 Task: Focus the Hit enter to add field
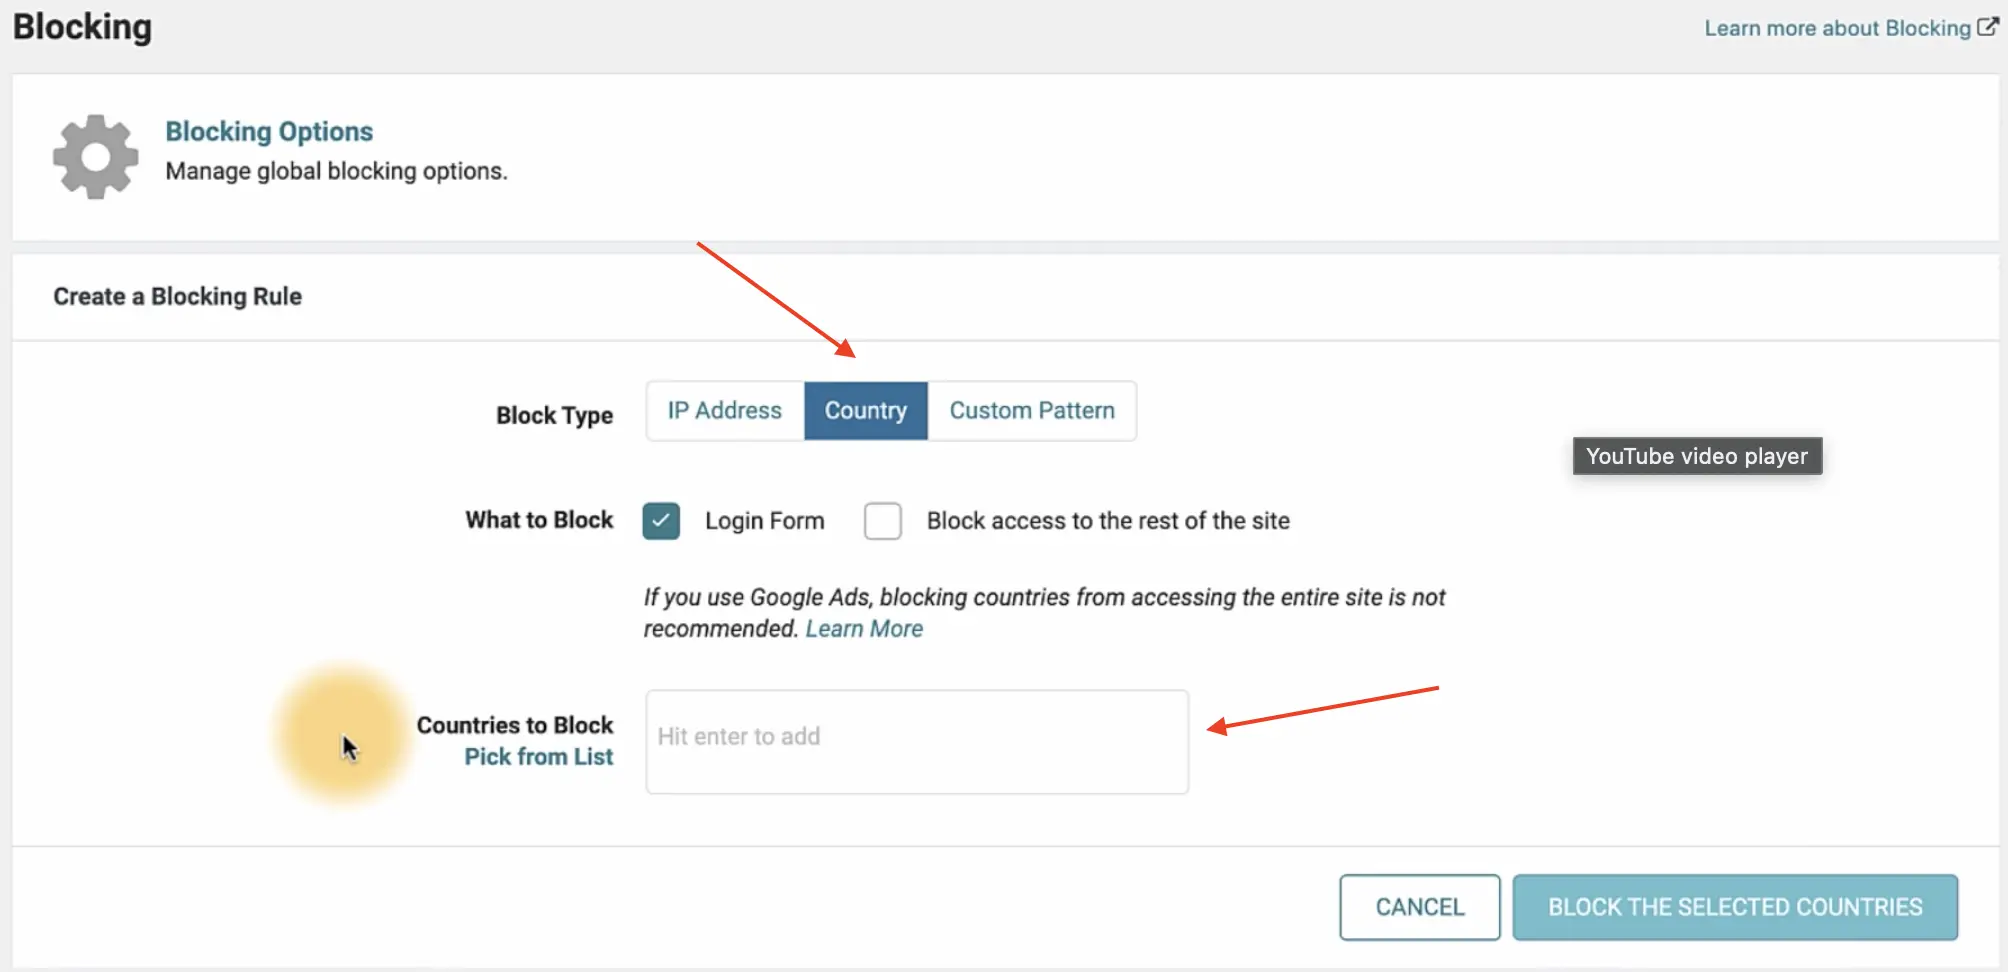point(917,741)
